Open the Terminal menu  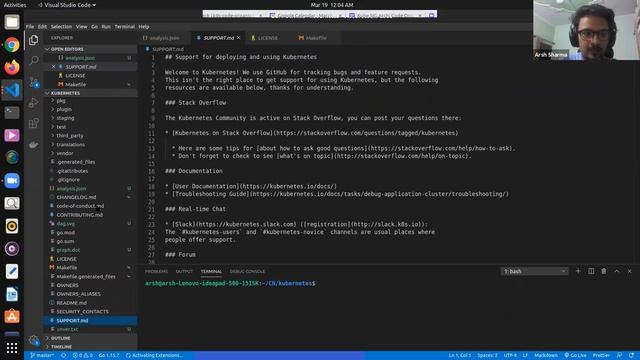tap(124, 27)
